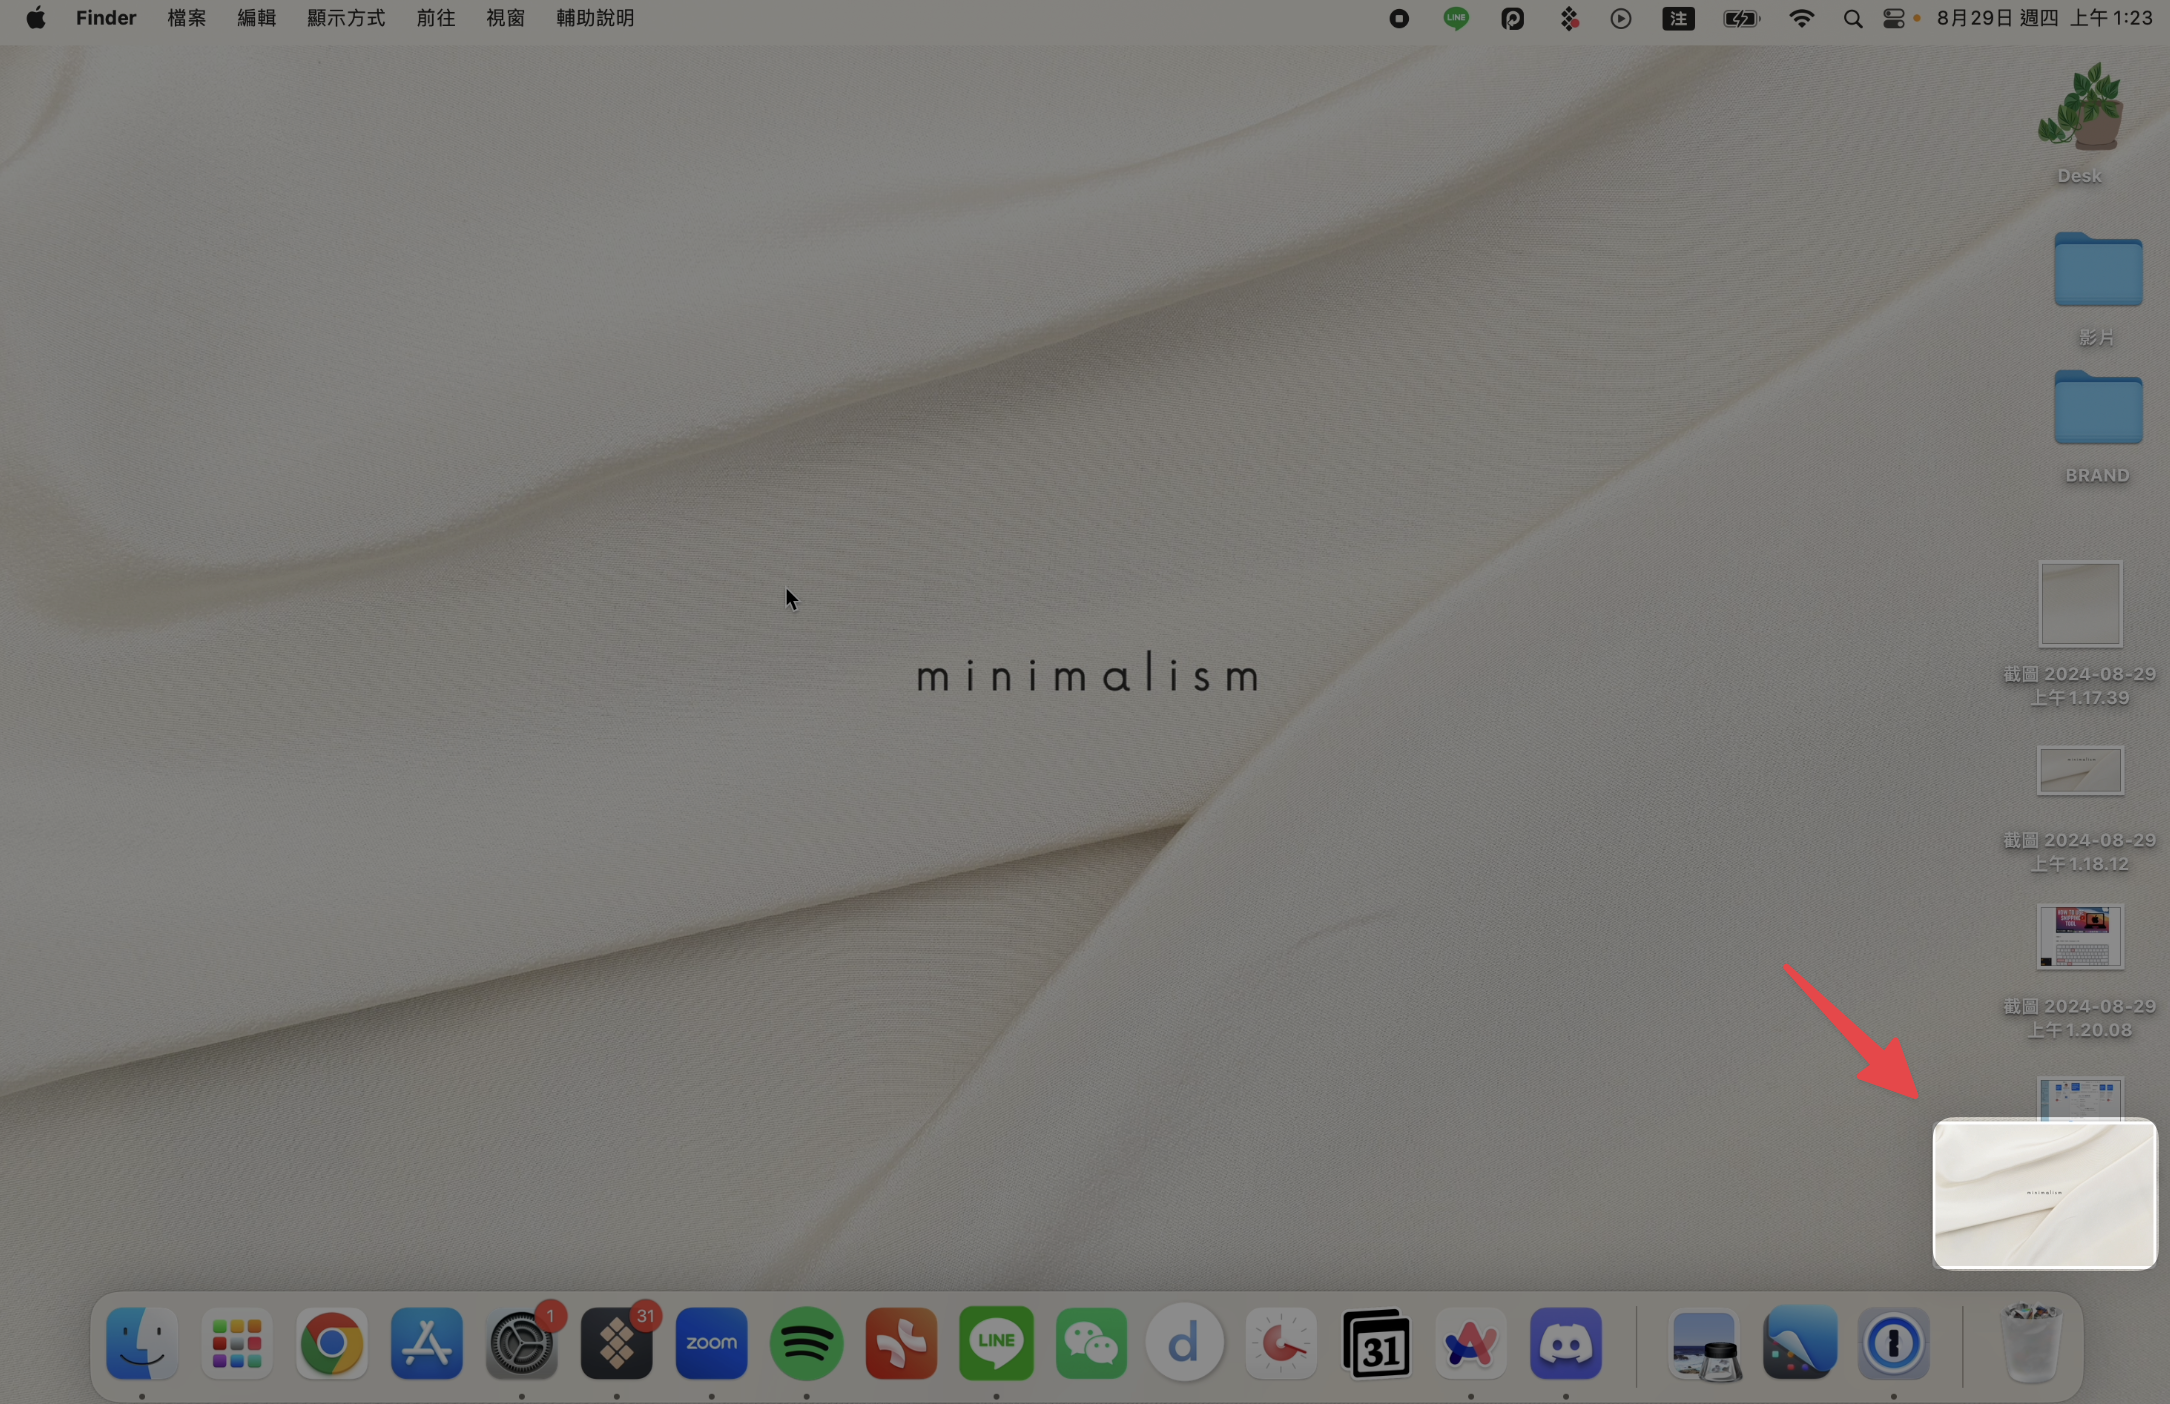Image resolution: width=2170 pixels, height=1404 pixels.
Task: Open the 檔案 menu
Action: click(186, 18)
